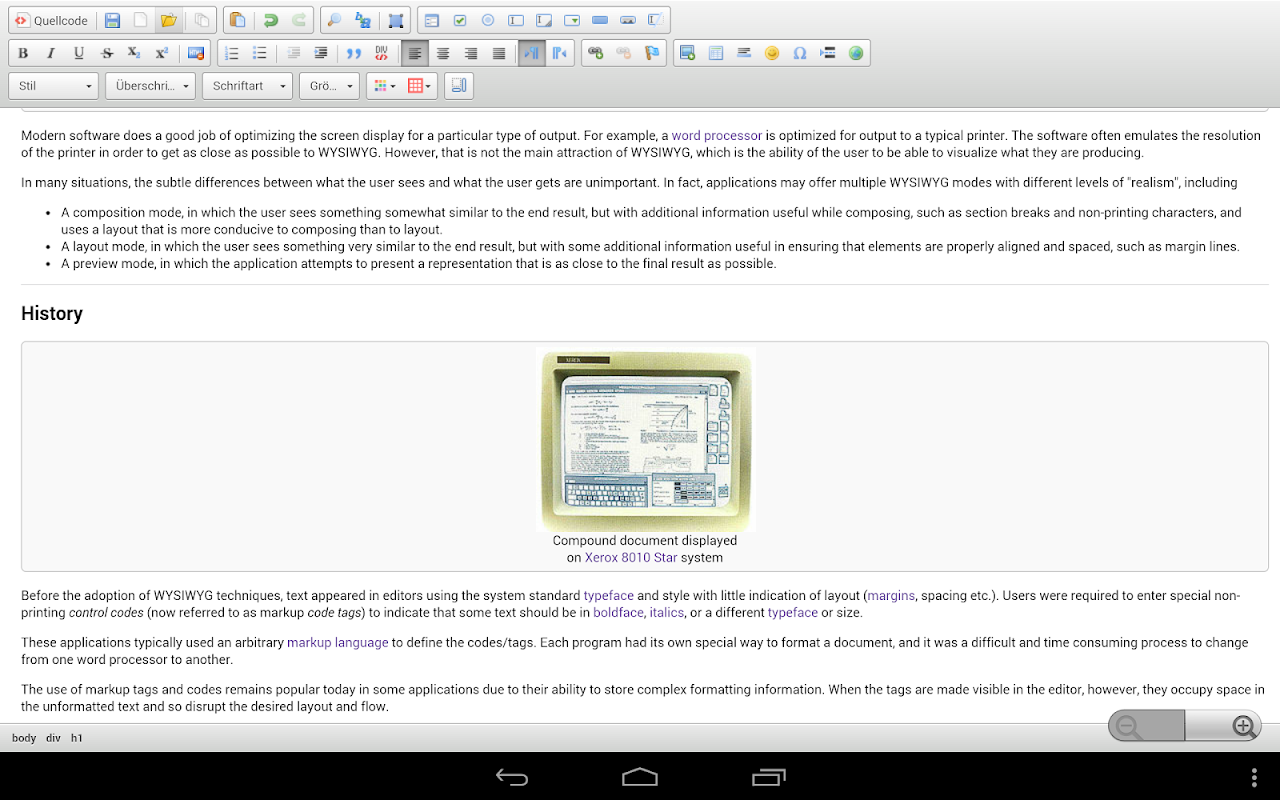The width and height of the screenshot is (1280, 800).
Task: Paste from clipboard icon
Action: pos(237,20)
